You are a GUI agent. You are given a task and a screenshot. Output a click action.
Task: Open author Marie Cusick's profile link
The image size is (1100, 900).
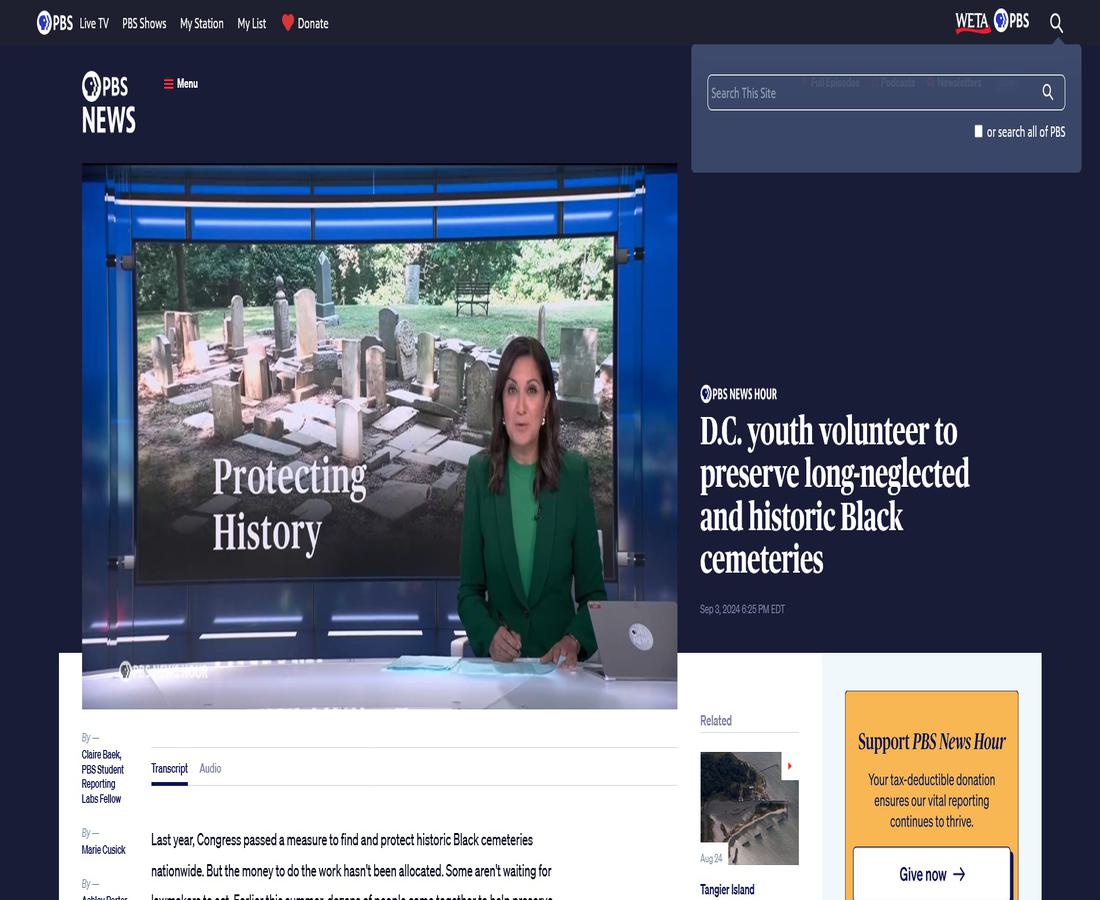103,849
